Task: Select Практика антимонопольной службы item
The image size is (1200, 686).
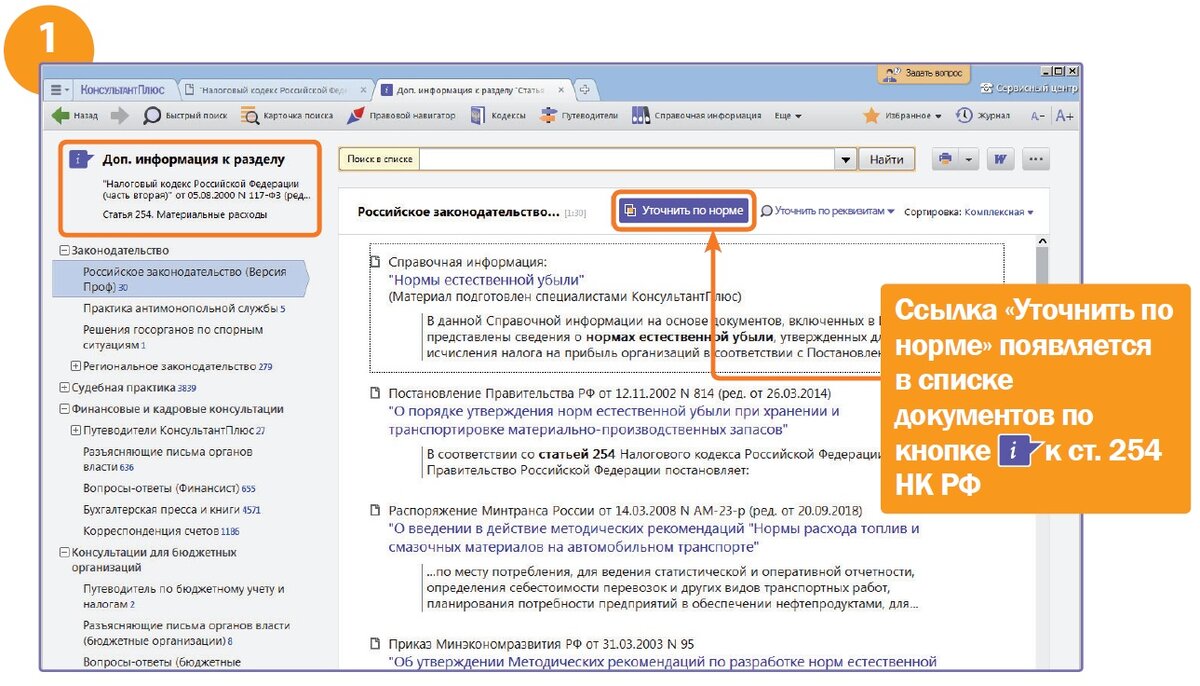Action: [x=184, y=309]
